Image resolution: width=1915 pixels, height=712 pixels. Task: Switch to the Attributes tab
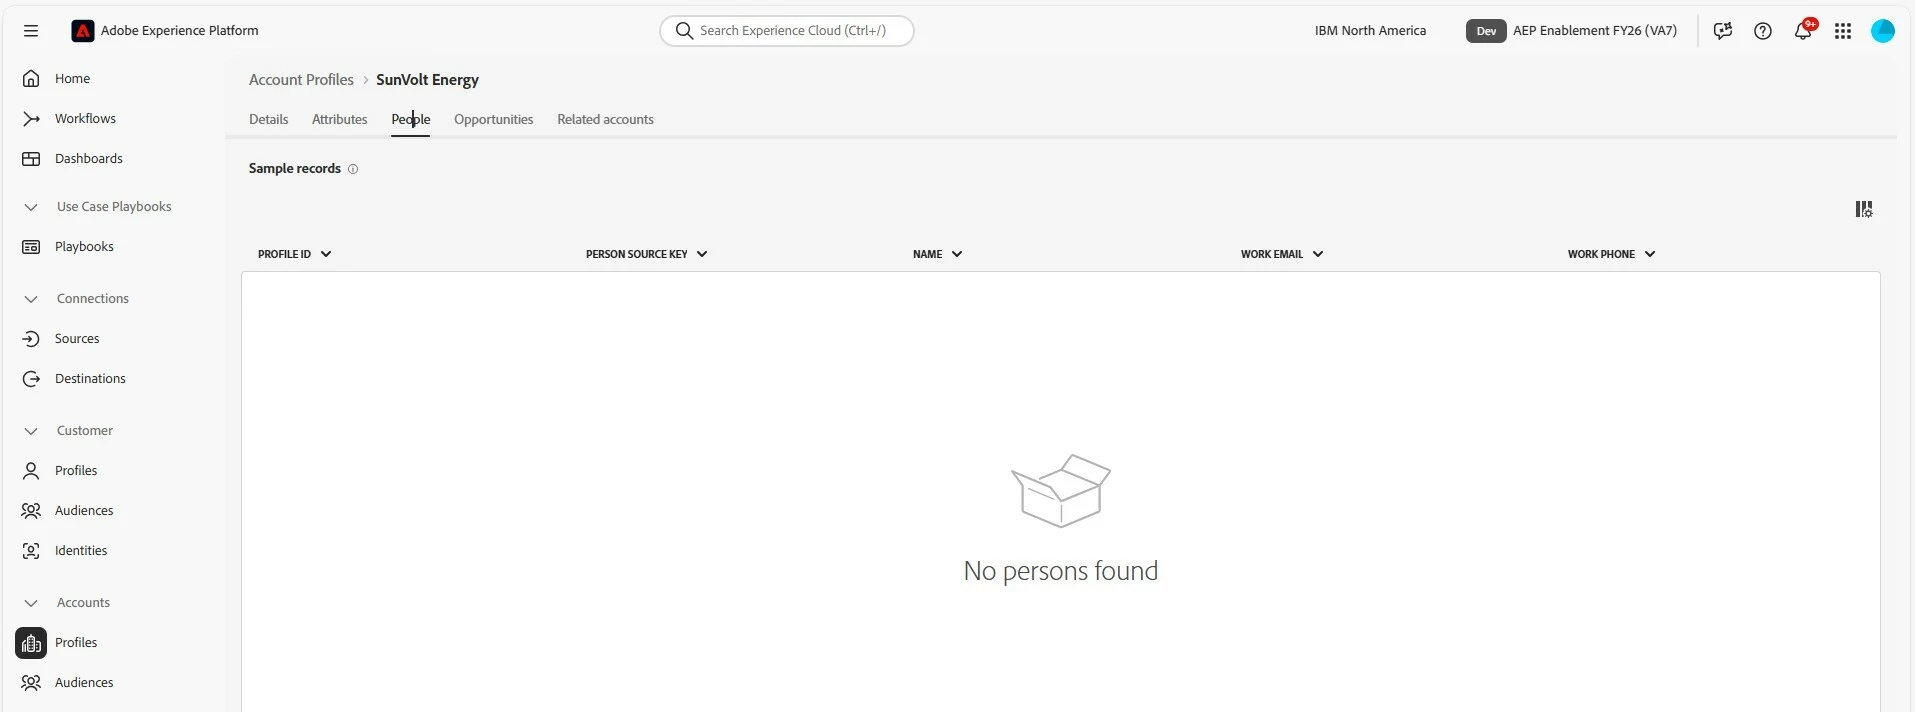coord(340,119)
